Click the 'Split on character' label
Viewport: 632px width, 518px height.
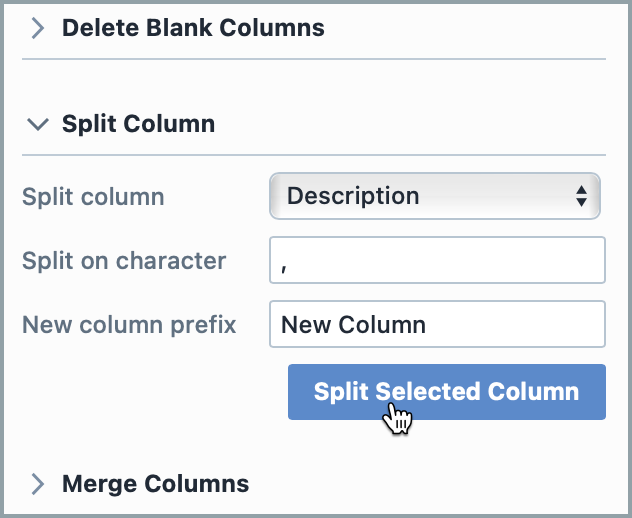(124, 260)
